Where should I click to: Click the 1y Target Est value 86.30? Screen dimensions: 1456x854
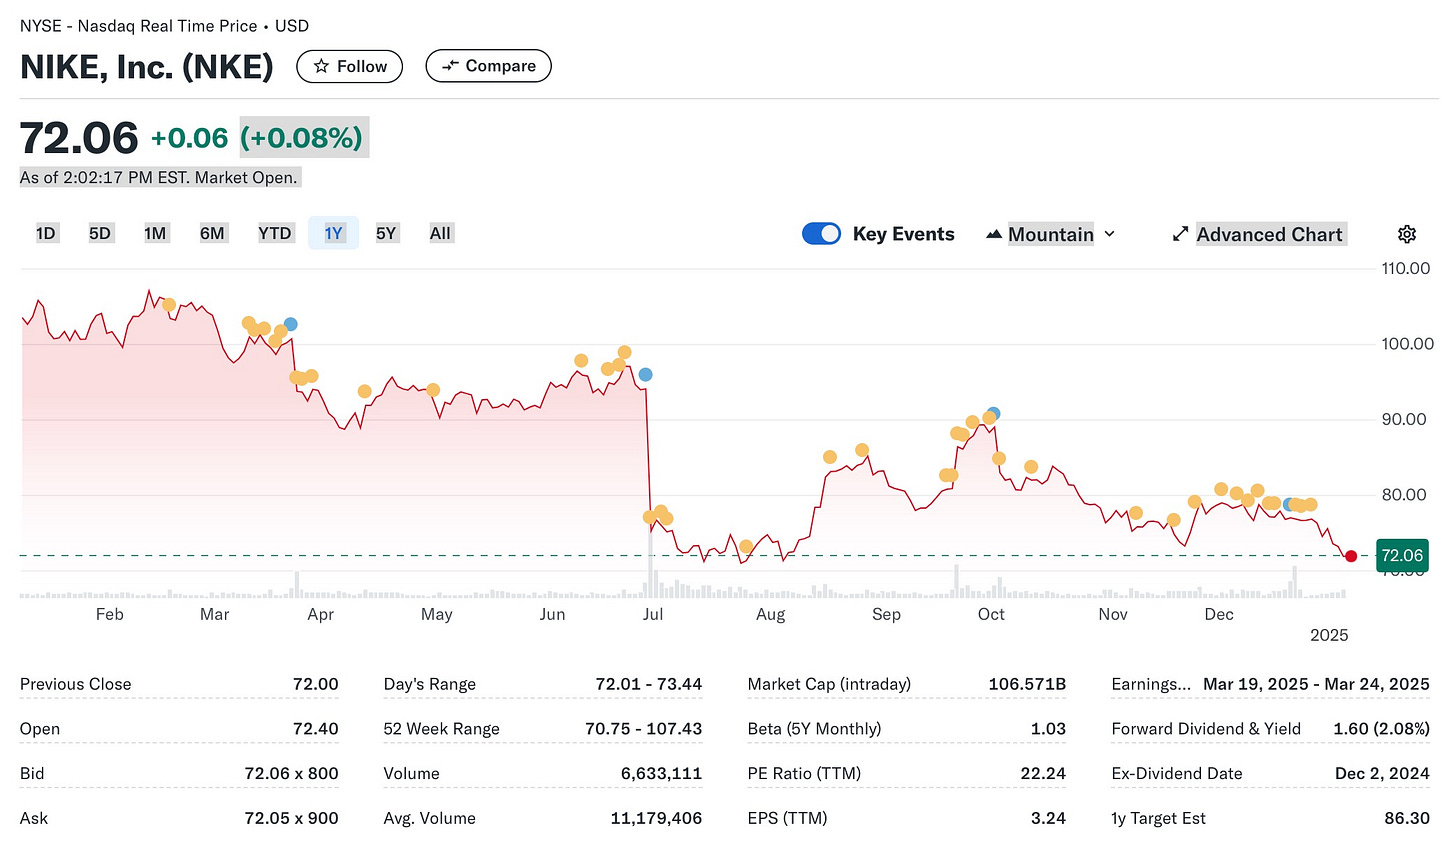tap(1407, 818)
